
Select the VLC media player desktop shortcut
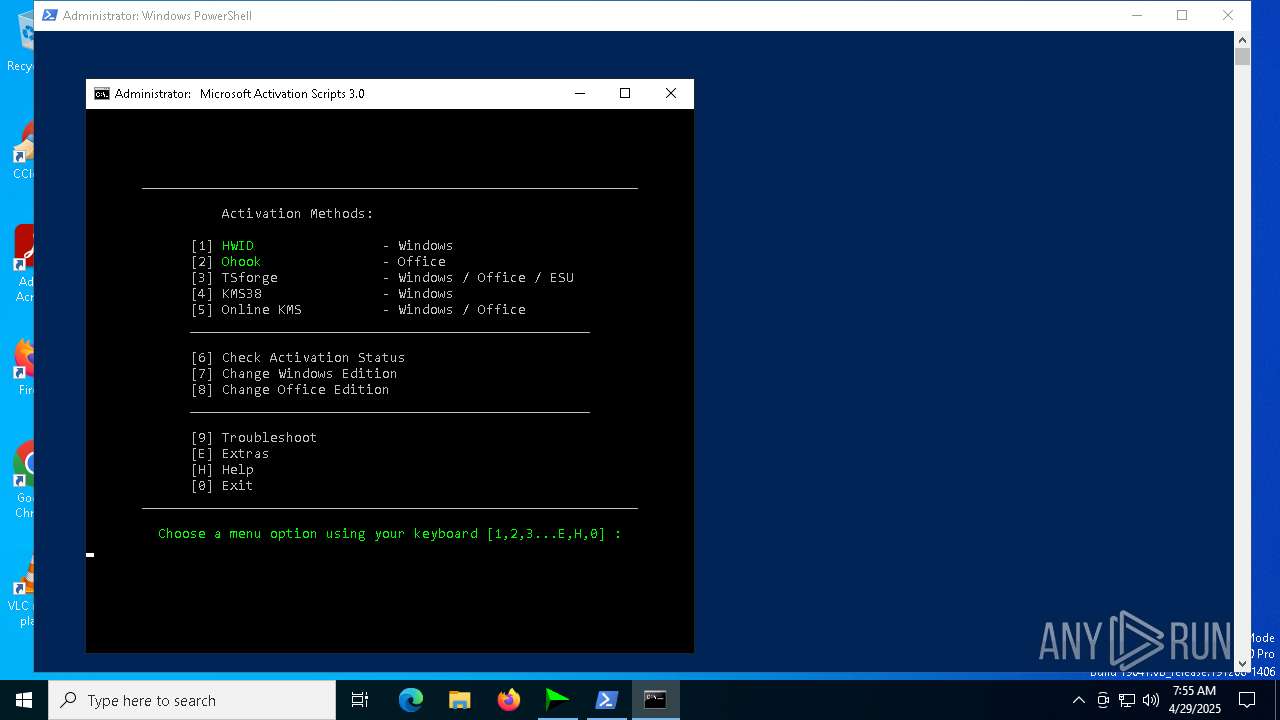24,590
